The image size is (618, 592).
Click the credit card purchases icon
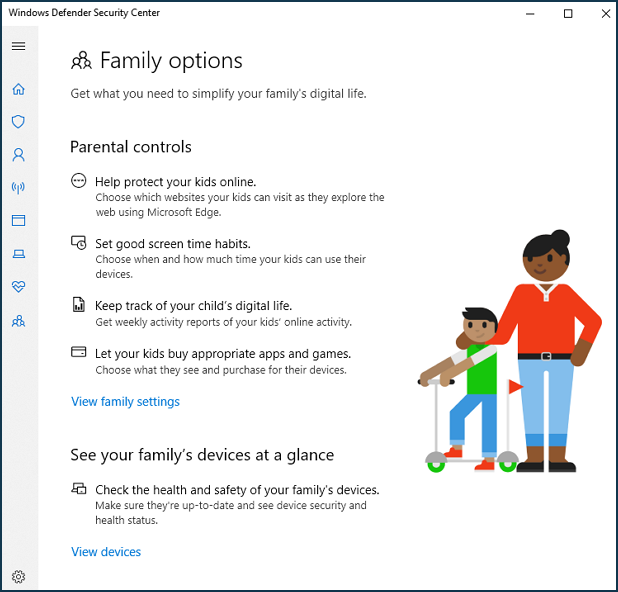78,352
